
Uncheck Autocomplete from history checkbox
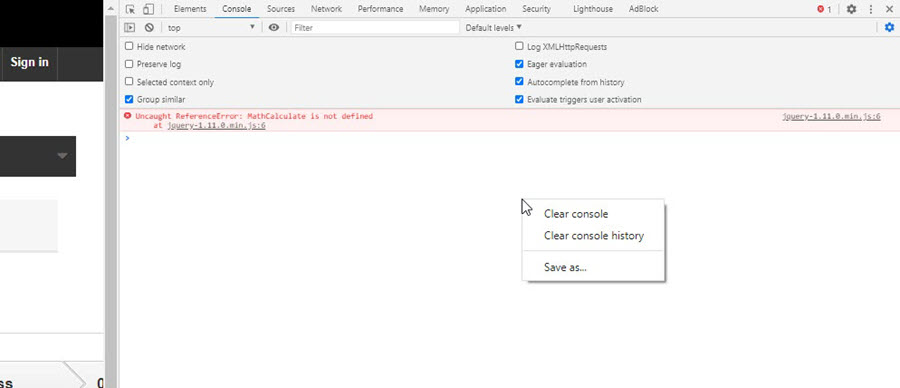(x=519, y=82)
